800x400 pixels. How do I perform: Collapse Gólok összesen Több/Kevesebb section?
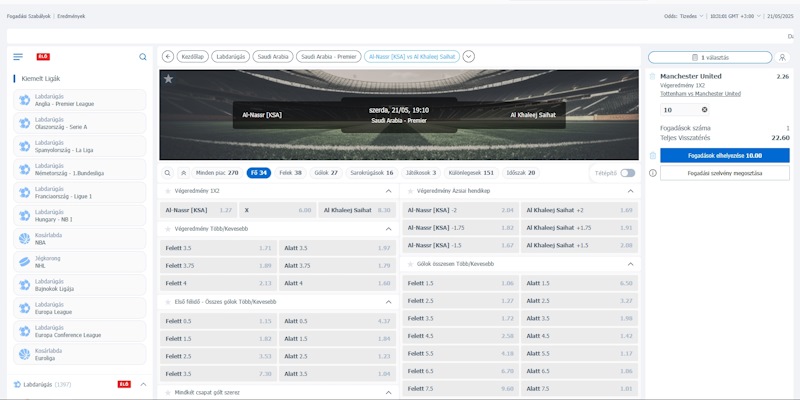pos(631,264)
